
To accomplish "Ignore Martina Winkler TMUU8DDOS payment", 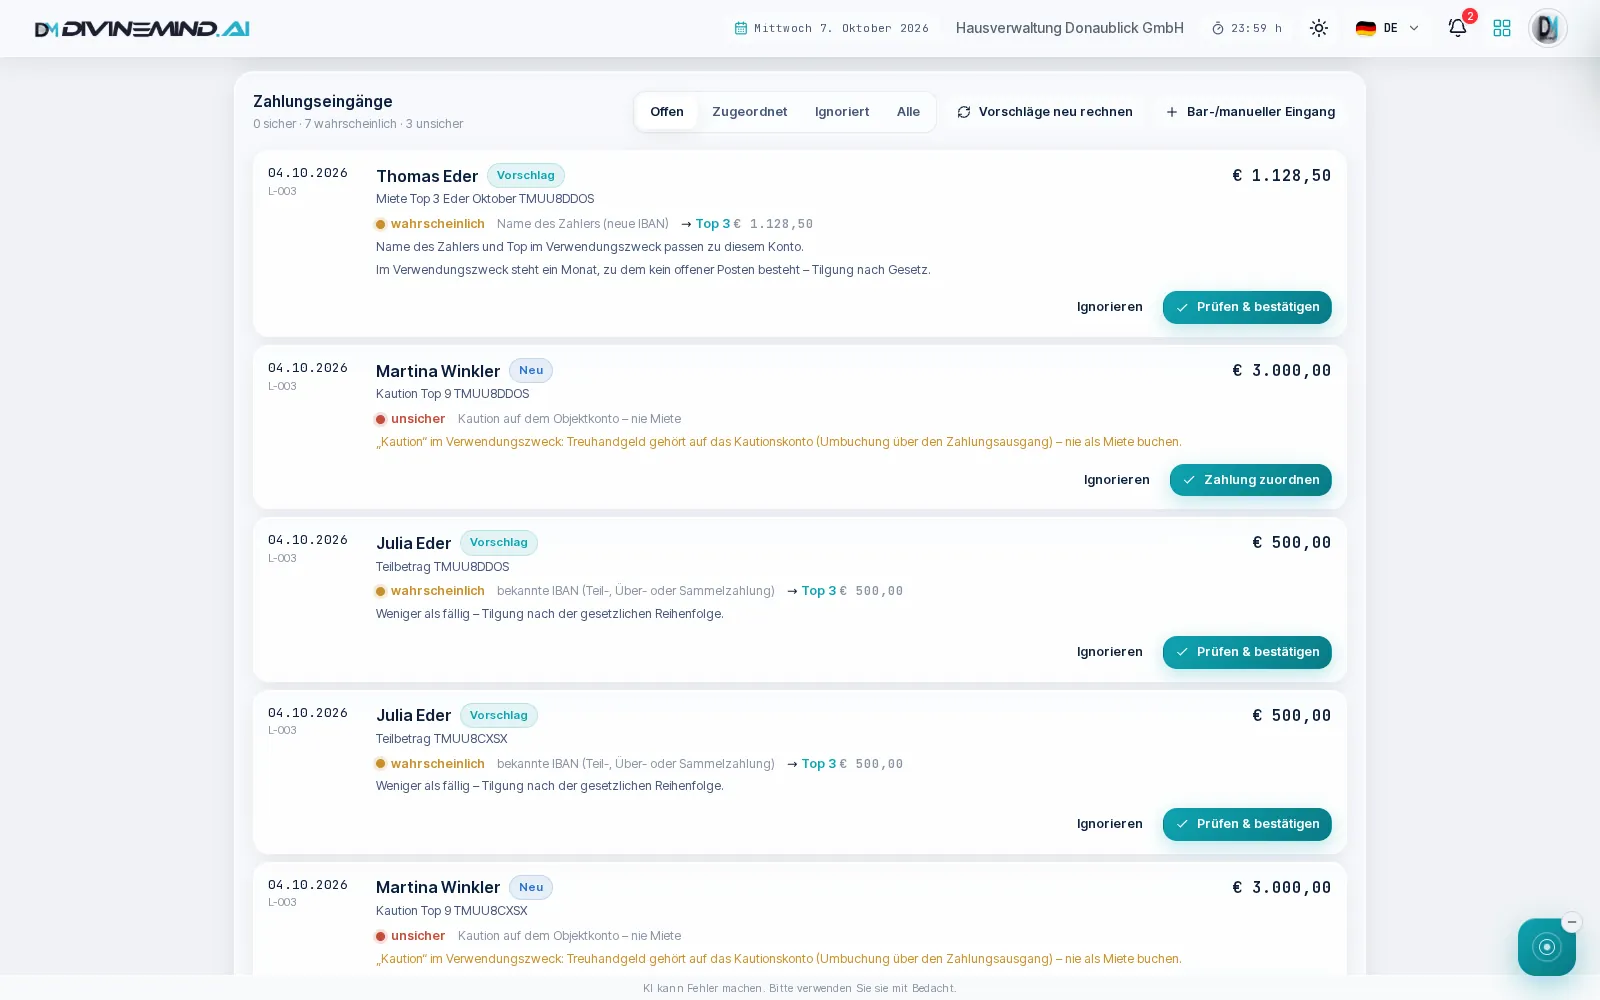I will pyautogui.click(x=1116, y=480).
